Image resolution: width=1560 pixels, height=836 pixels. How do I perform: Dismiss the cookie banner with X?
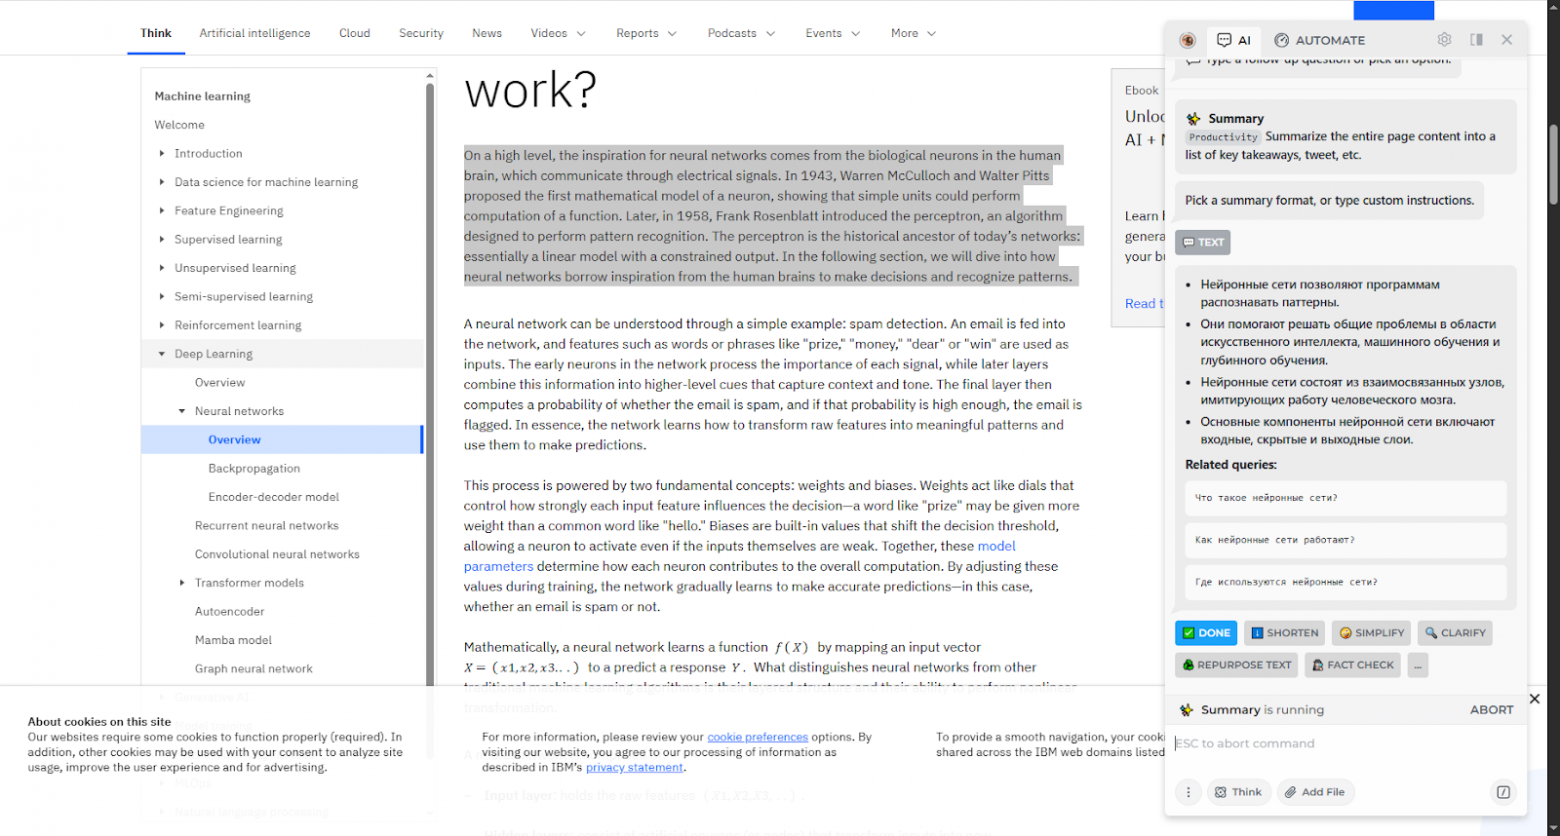coord(1535,699)
